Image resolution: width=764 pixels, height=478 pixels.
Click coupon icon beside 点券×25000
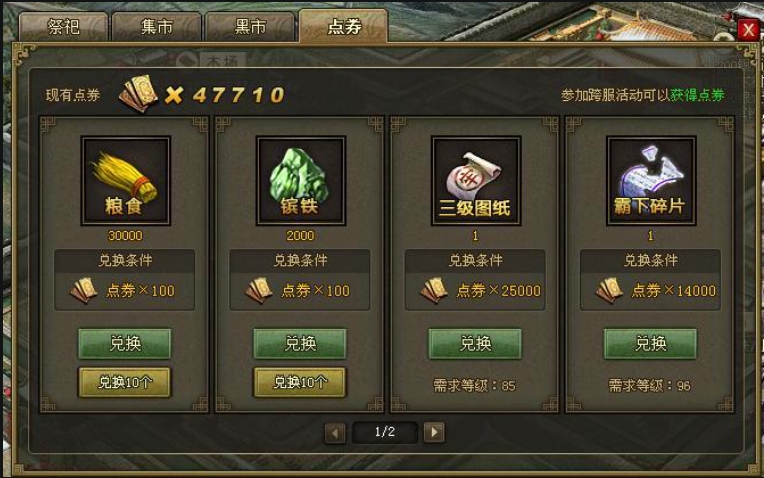tap(434, 290)
